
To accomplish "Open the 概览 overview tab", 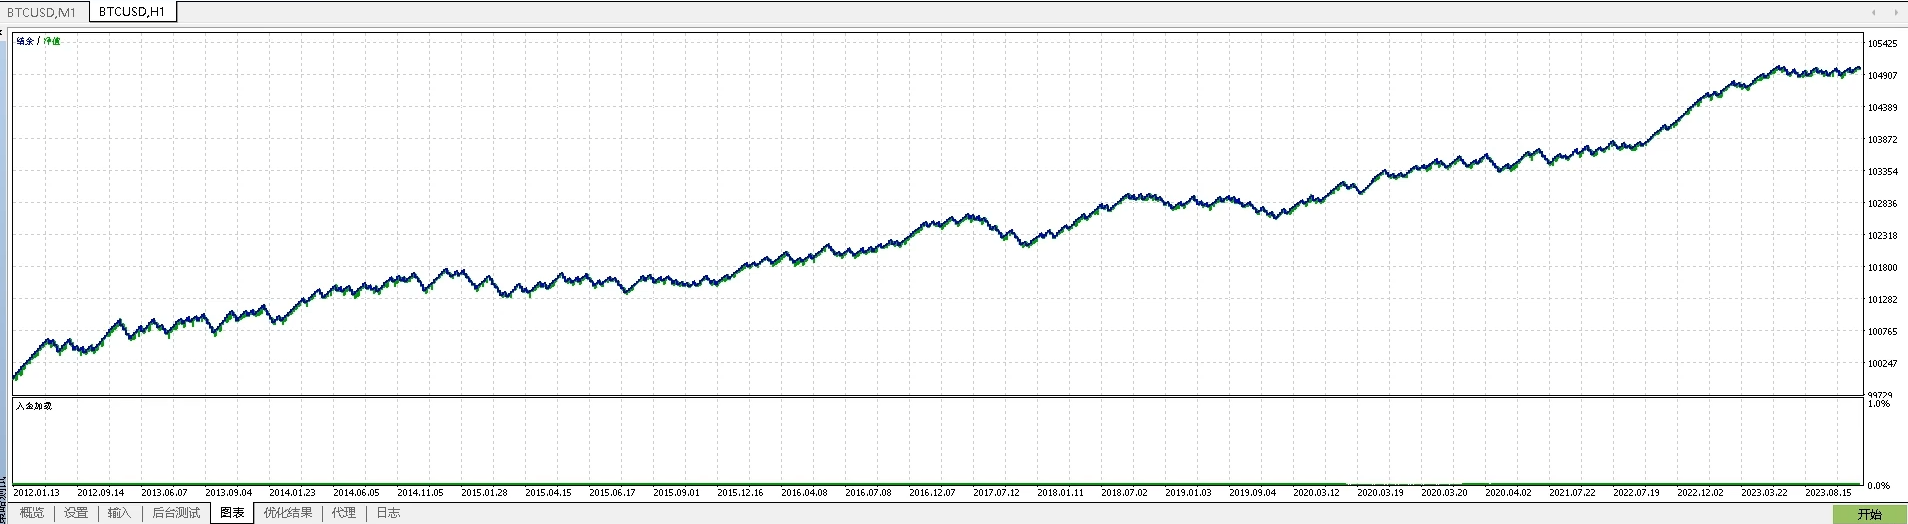I will point(32,513).
